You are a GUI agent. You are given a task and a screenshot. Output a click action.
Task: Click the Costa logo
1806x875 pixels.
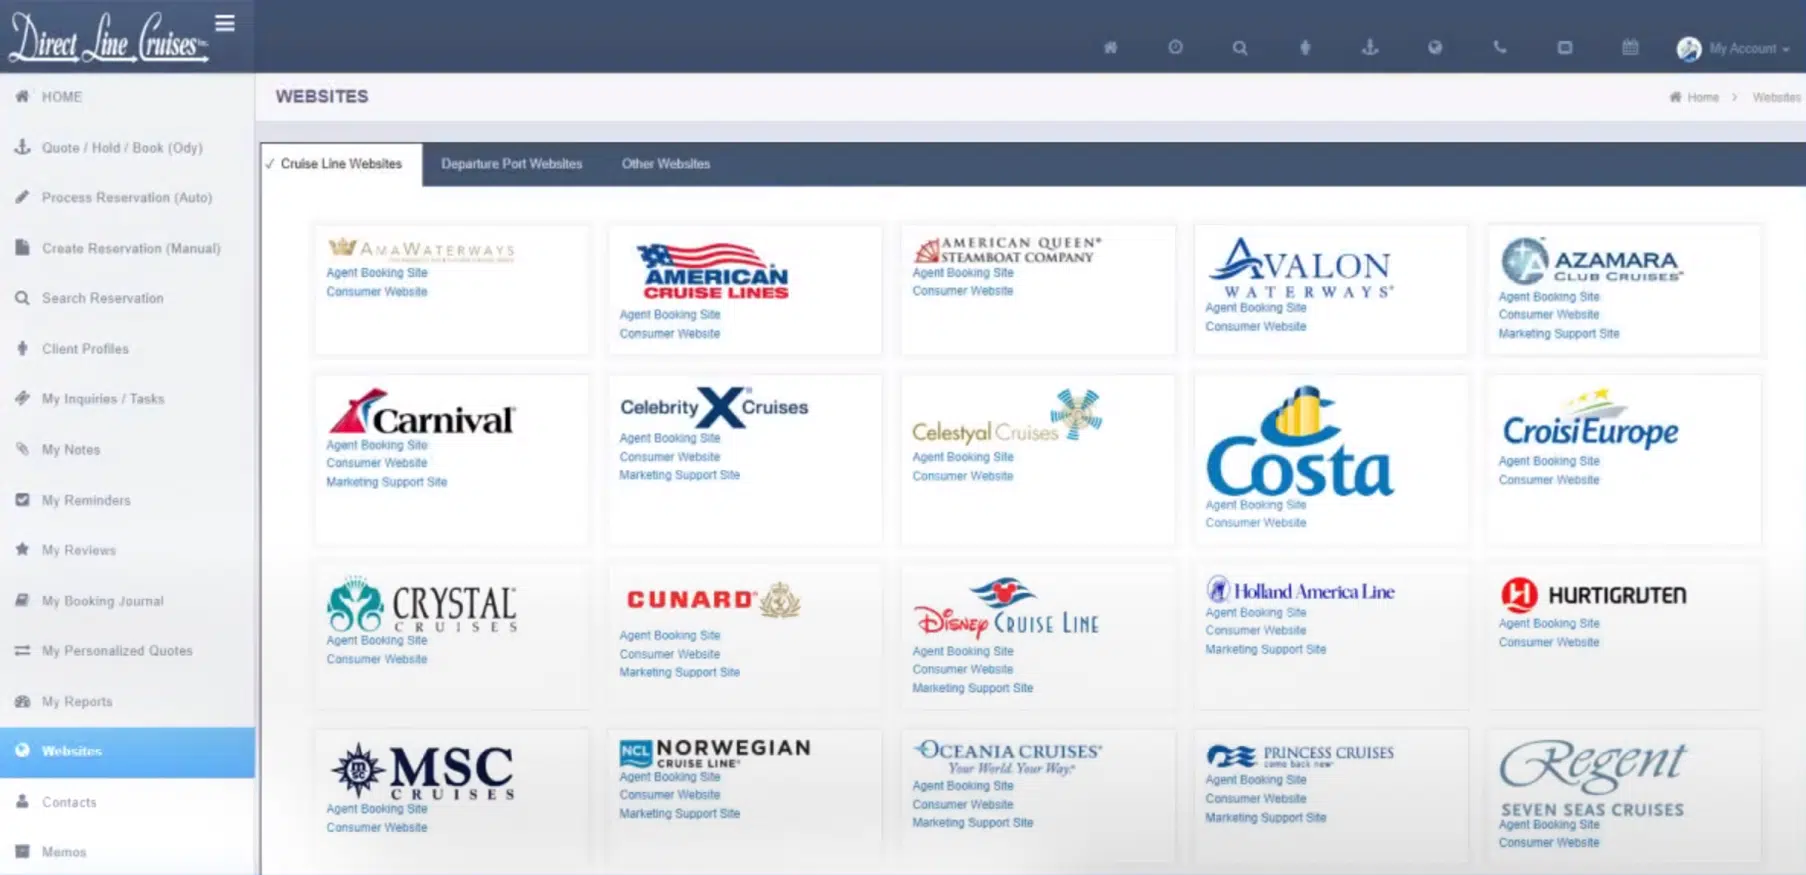point(1299,442)
